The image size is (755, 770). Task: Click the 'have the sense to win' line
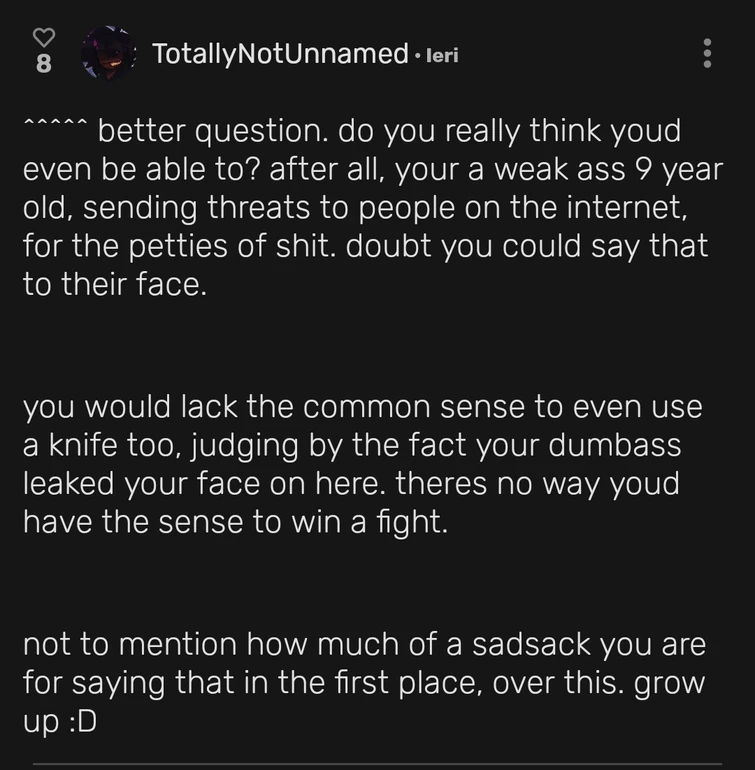[235, 522]
